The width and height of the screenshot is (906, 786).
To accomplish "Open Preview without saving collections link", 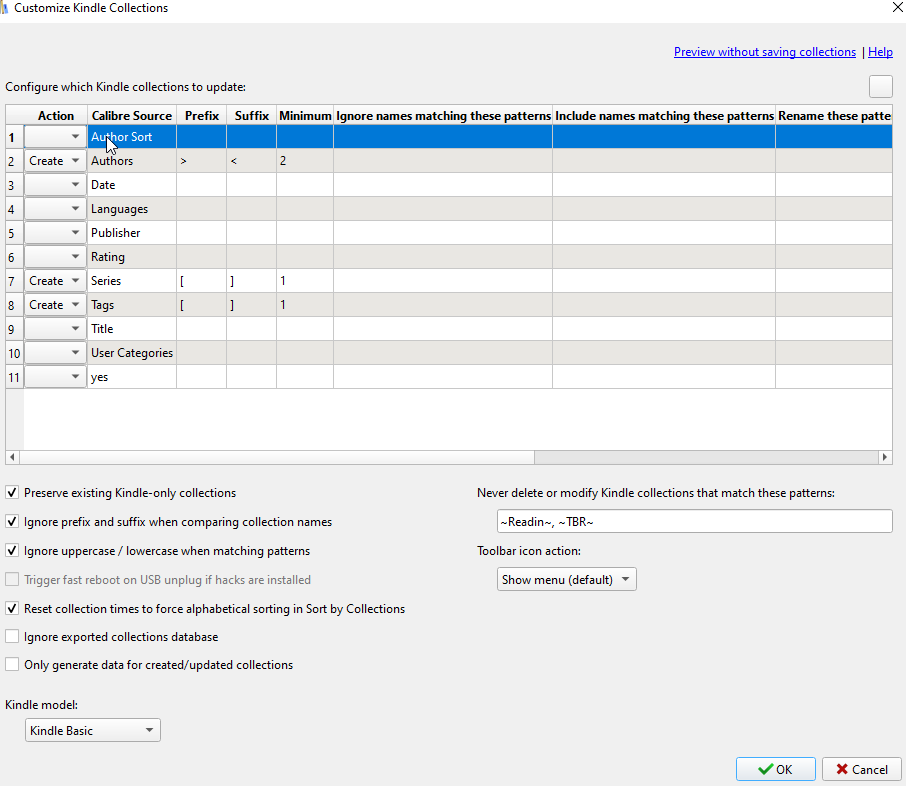I will pyautogui.click(x=764, y=52).
